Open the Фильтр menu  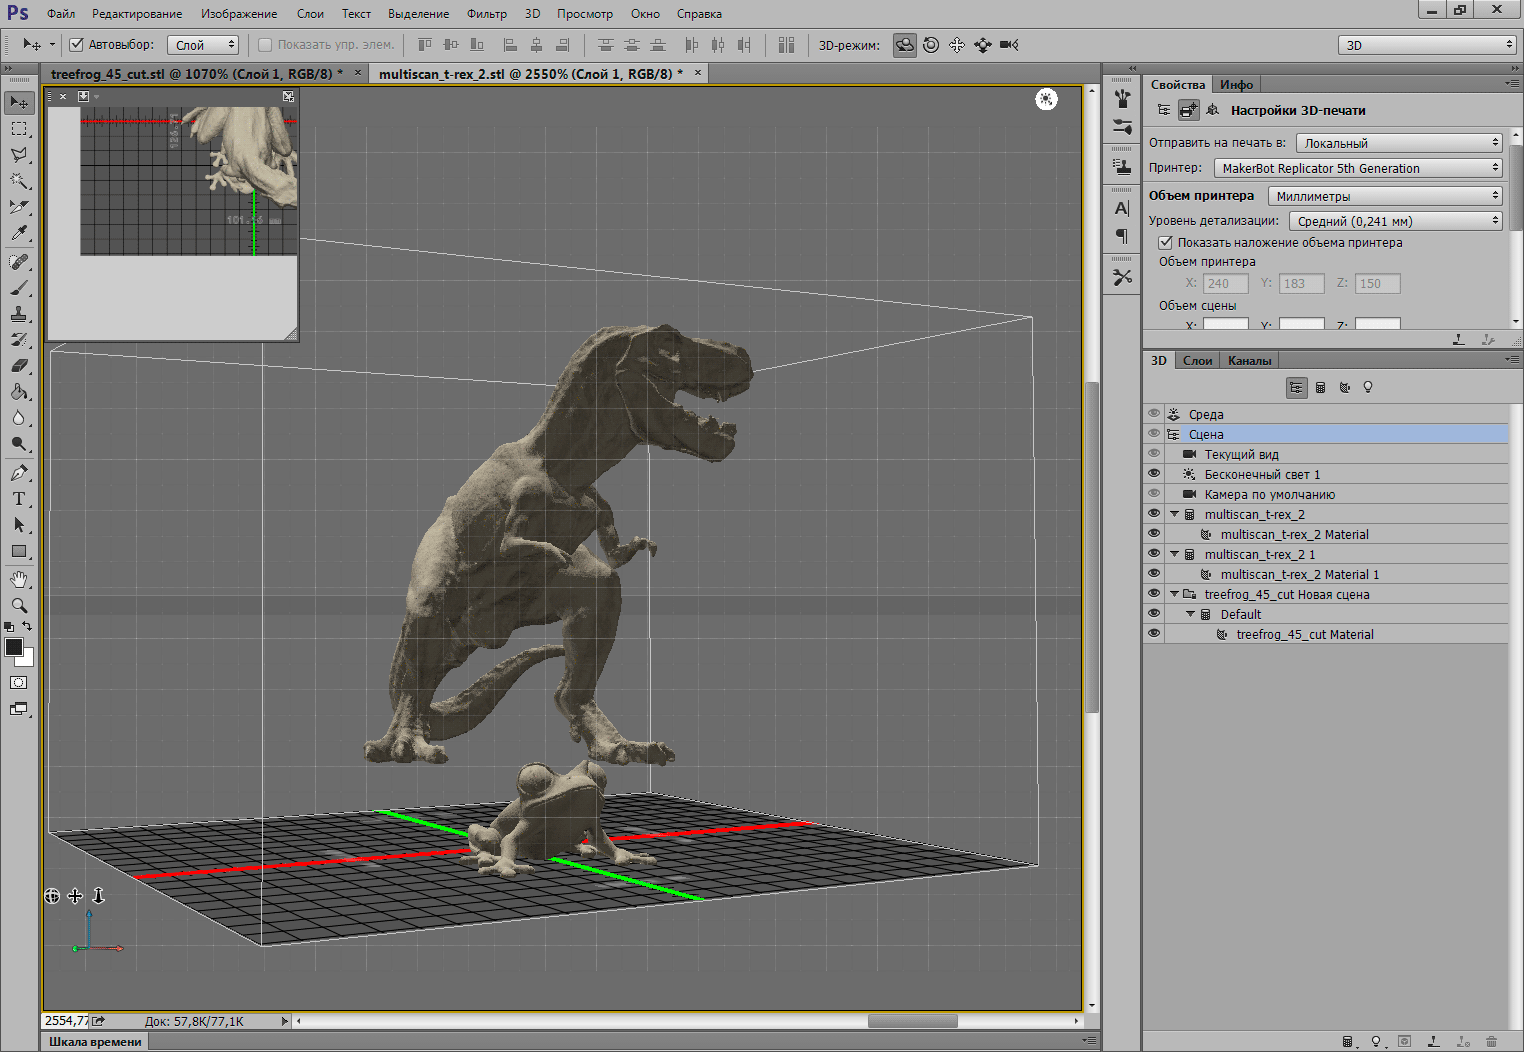486,14
